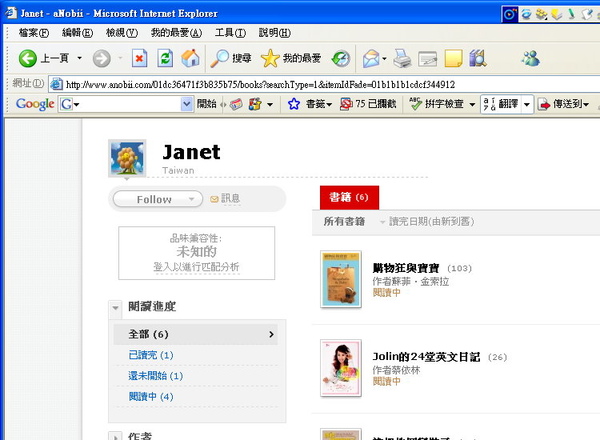
Task: Click the Google toolbar logo
Action: [35, 104]
